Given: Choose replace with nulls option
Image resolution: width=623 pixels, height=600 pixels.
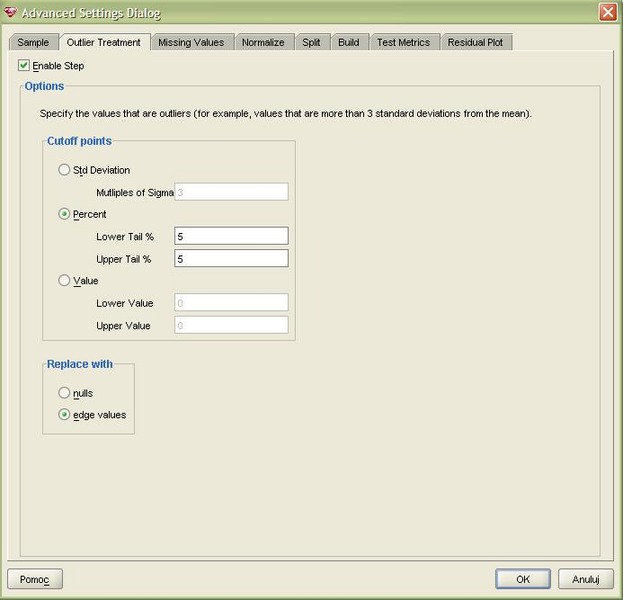Looking at the screenshot, I should click(65, 393).
